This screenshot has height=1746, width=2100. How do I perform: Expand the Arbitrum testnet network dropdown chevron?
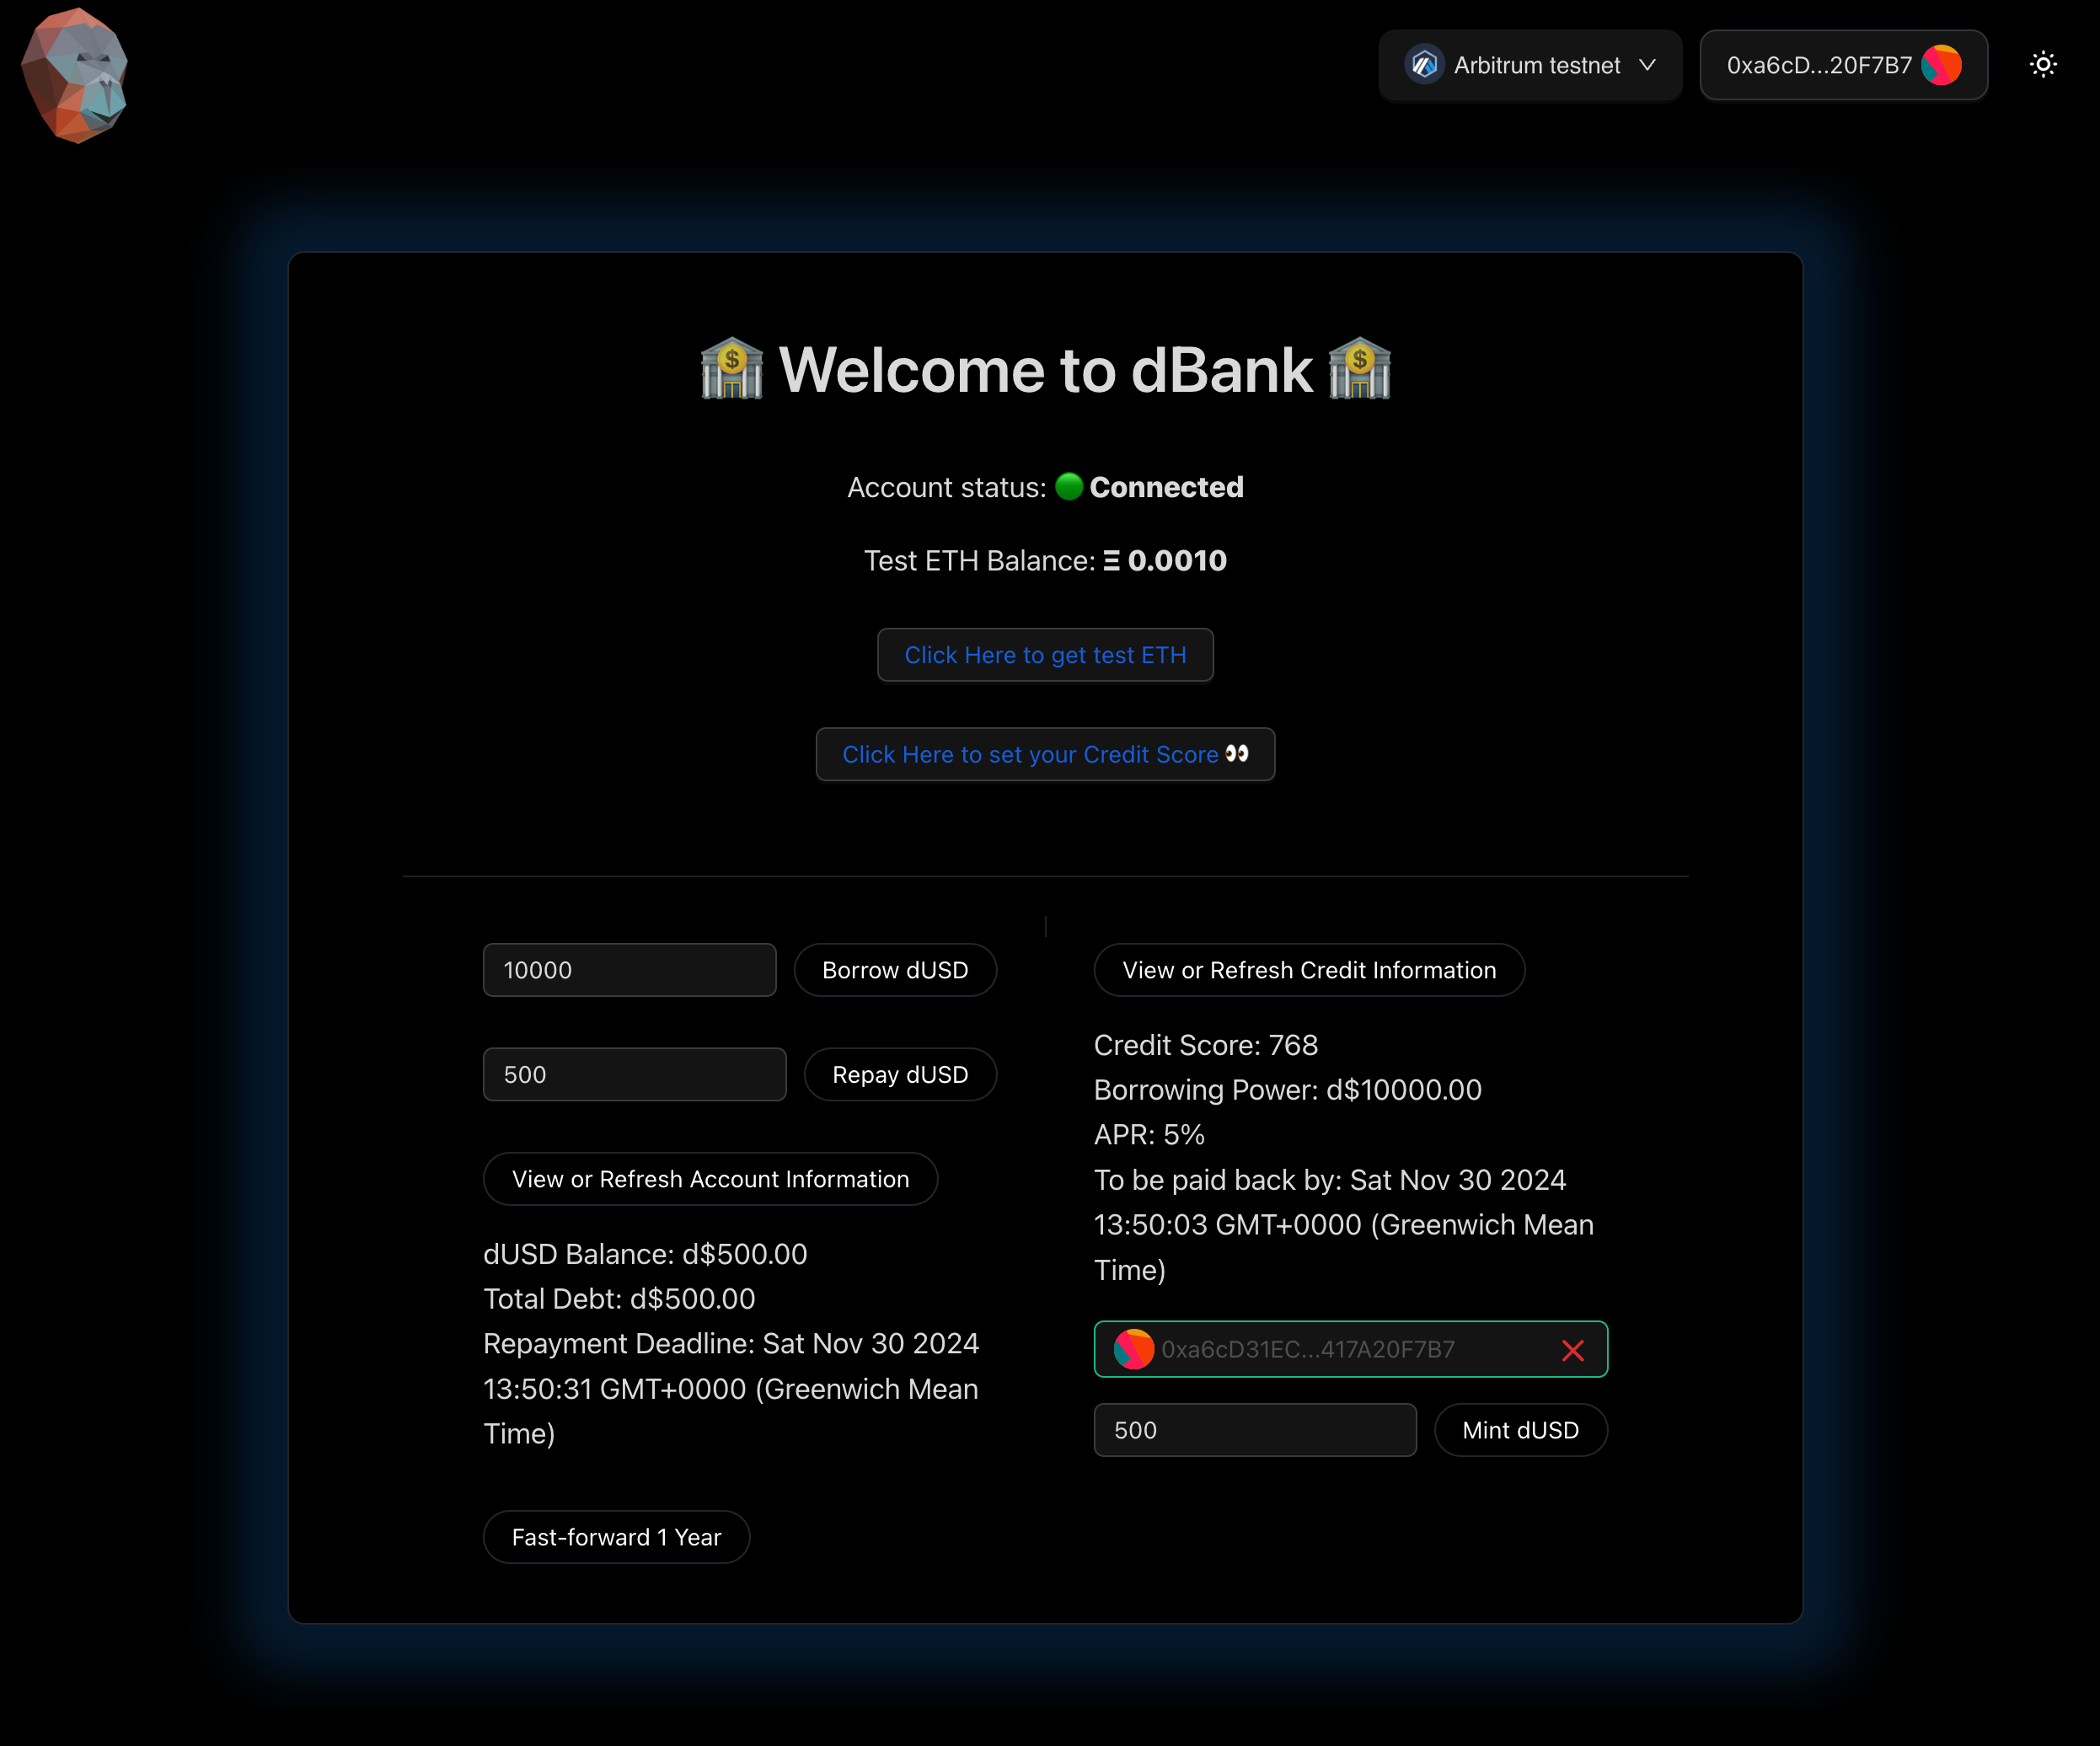coord(1647,65)
